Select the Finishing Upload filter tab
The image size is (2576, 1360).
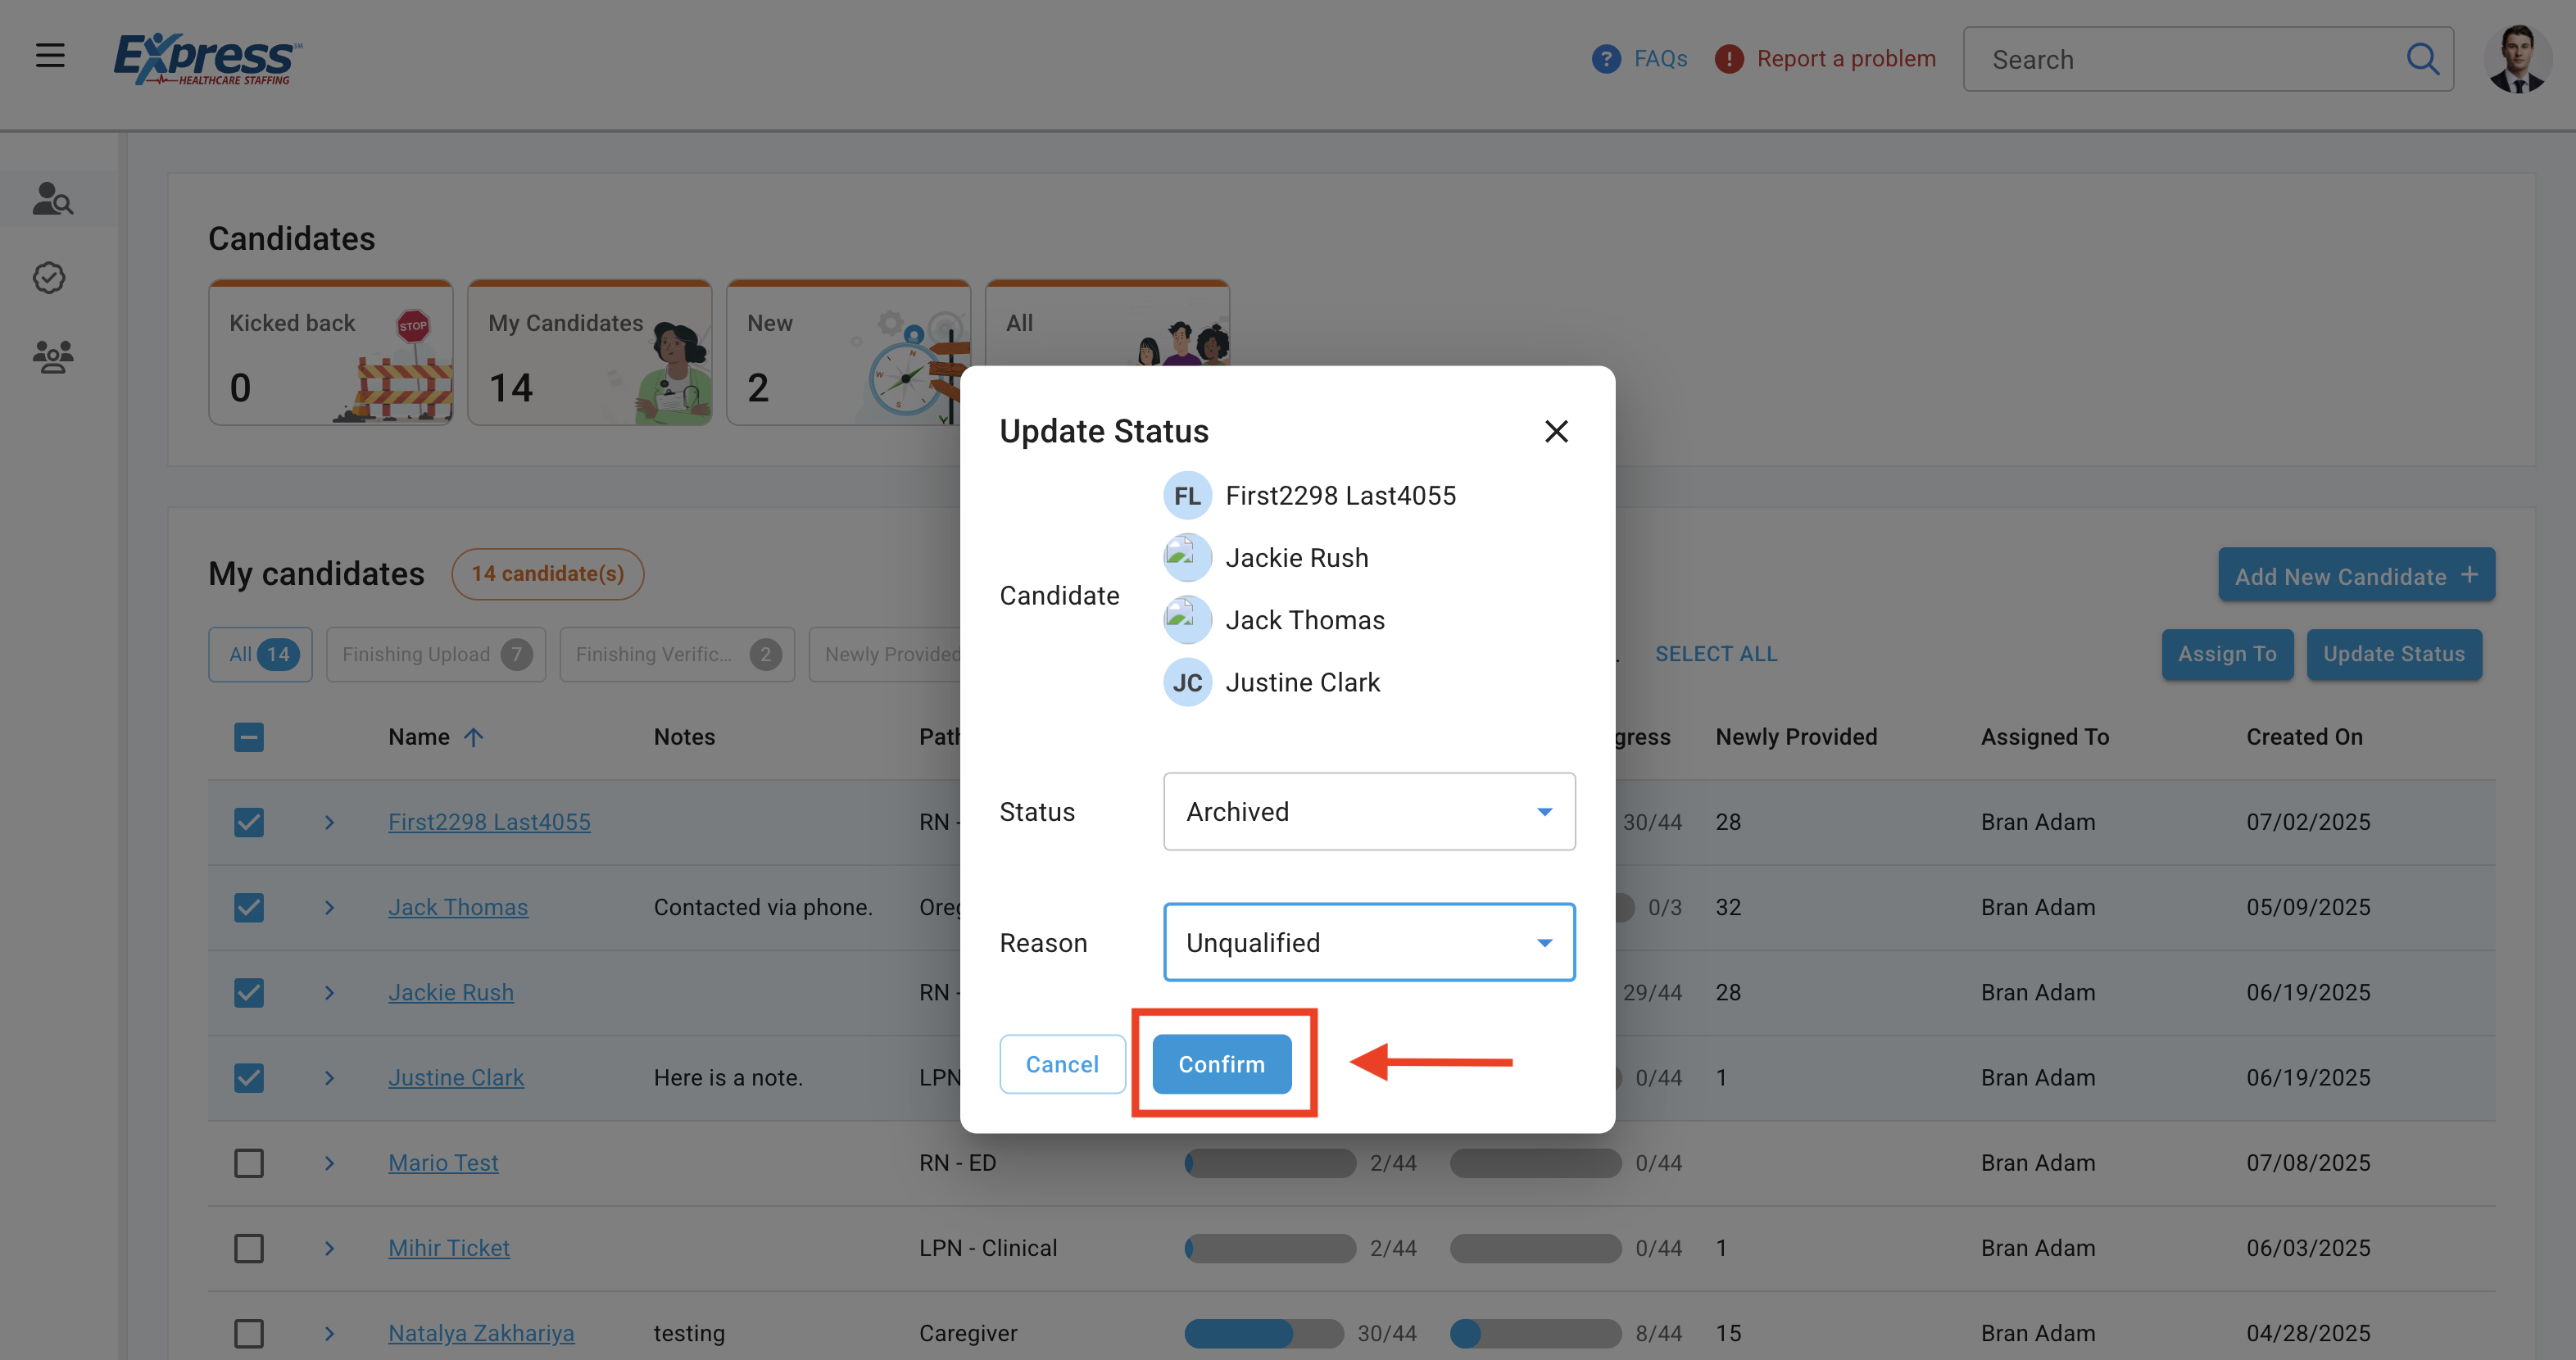[436, 654]
